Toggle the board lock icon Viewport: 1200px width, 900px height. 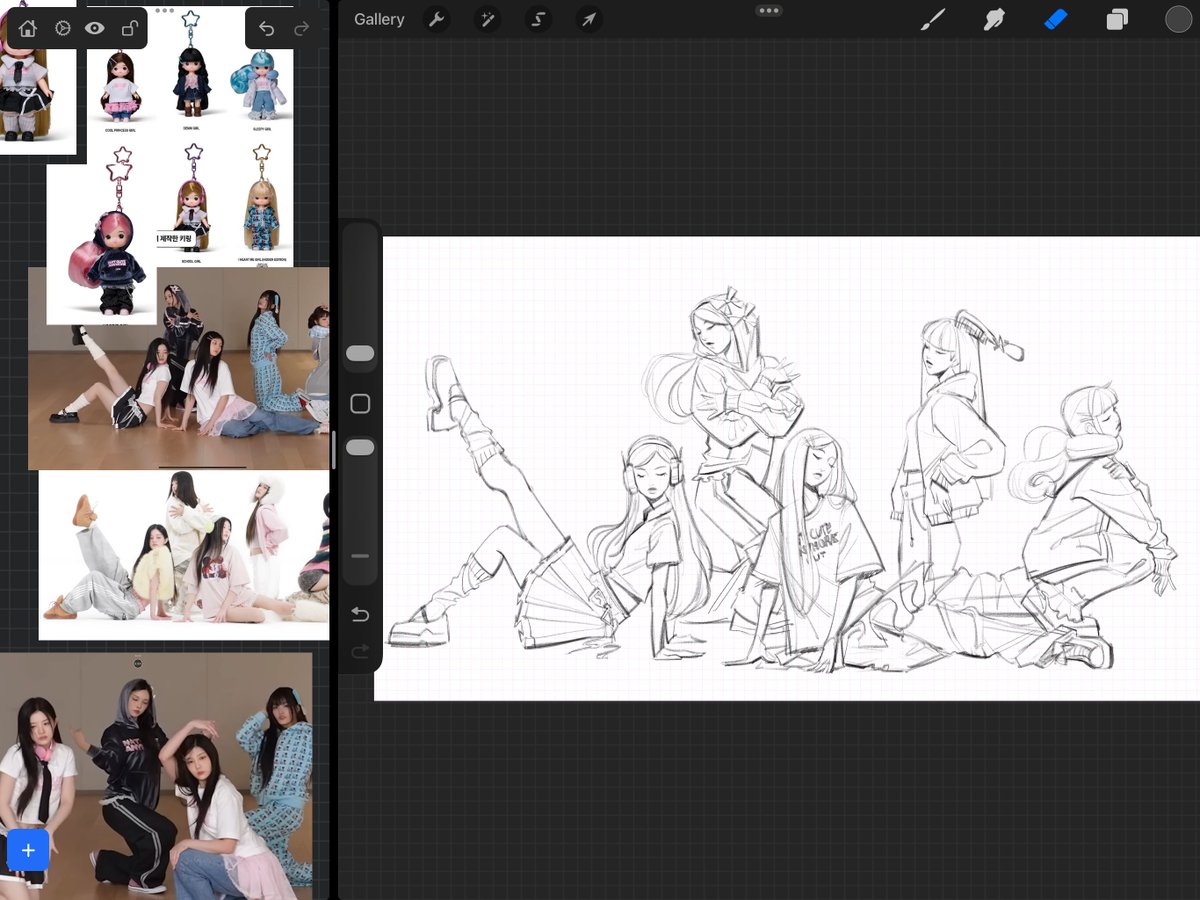pyautogui.click(x=129, y=29)
